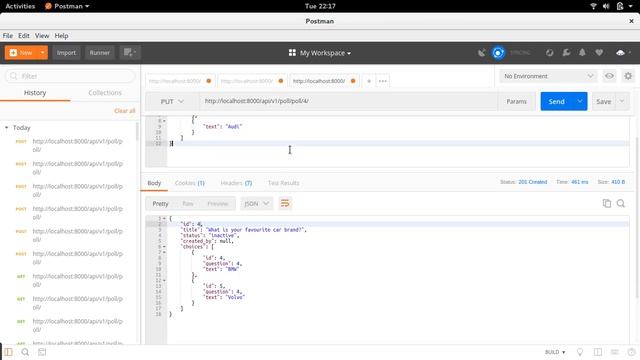The width and height of the screenshot is (640, 360).
Task: Click the Clear all link
Action: point(124,111)
